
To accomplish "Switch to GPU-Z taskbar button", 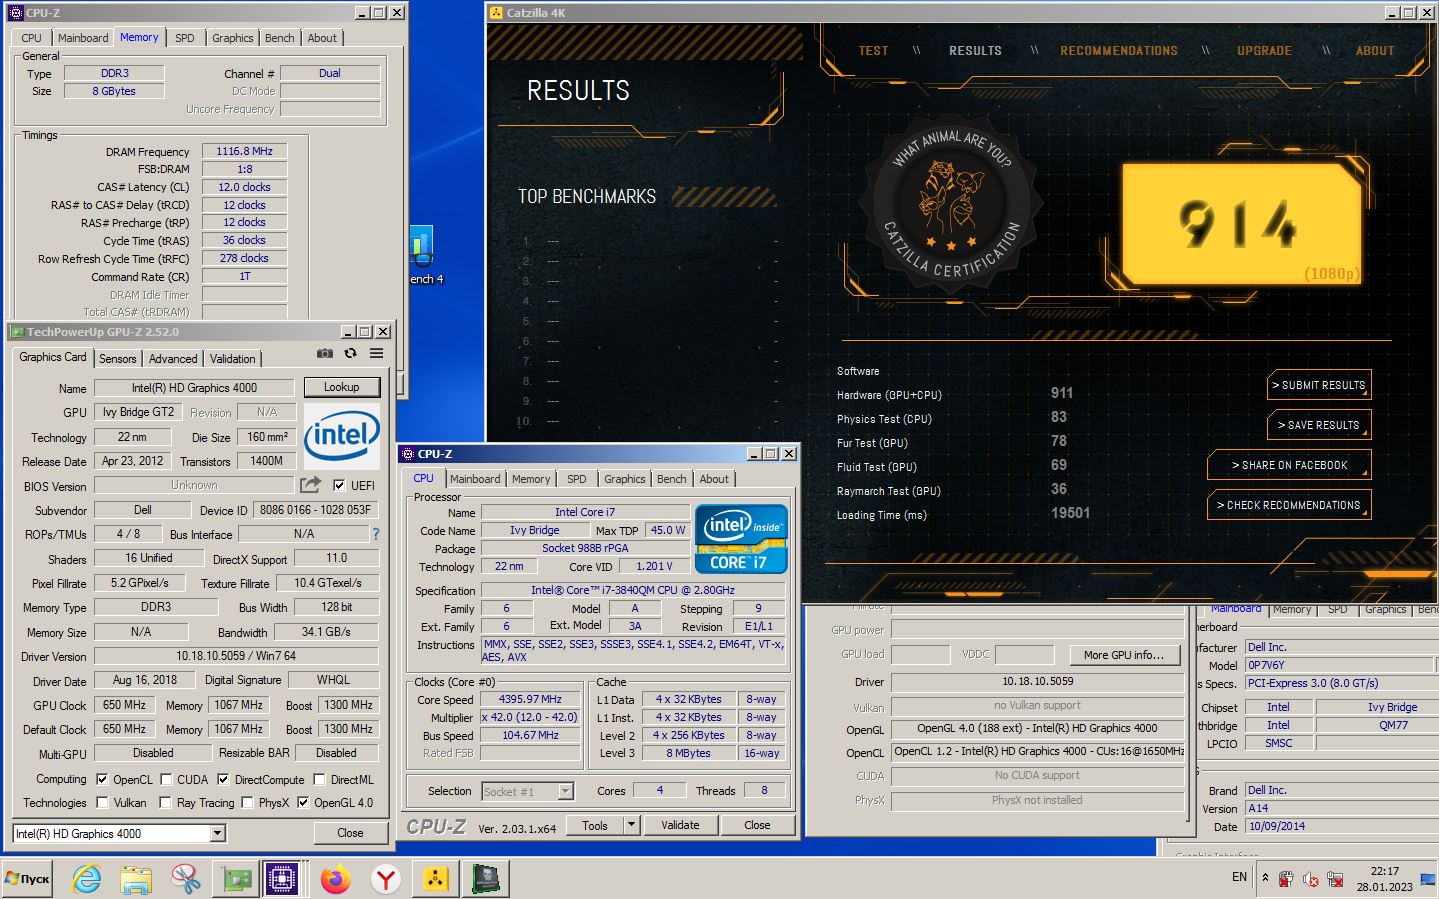I will coord(237,879).
